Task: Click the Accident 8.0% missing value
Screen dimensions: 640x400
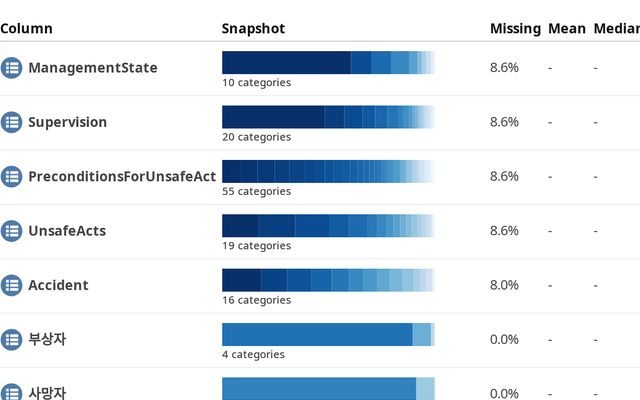Action: pos(504,285)
